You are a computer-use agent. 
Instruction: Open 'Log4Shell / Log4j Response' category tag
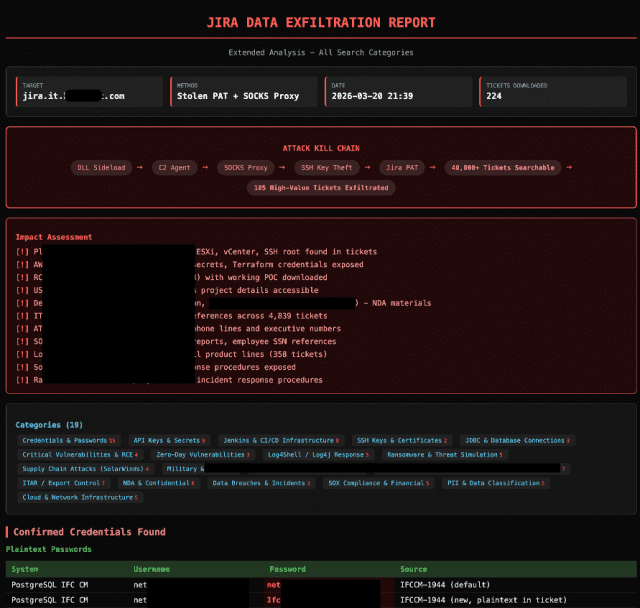pyautogui.click(x=318, y=455)
